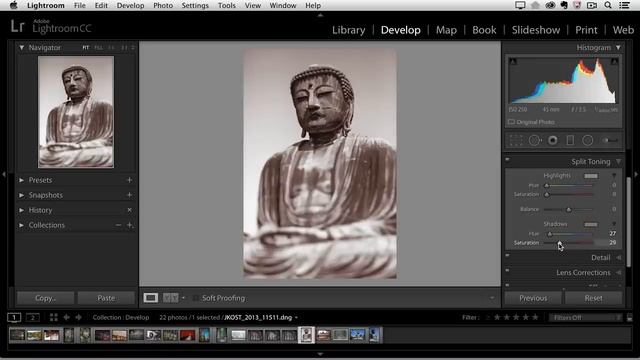The width and height of the screenshot is (640, 360).
Task: Switch to the Slideshow module
Action: click(536, 30)
